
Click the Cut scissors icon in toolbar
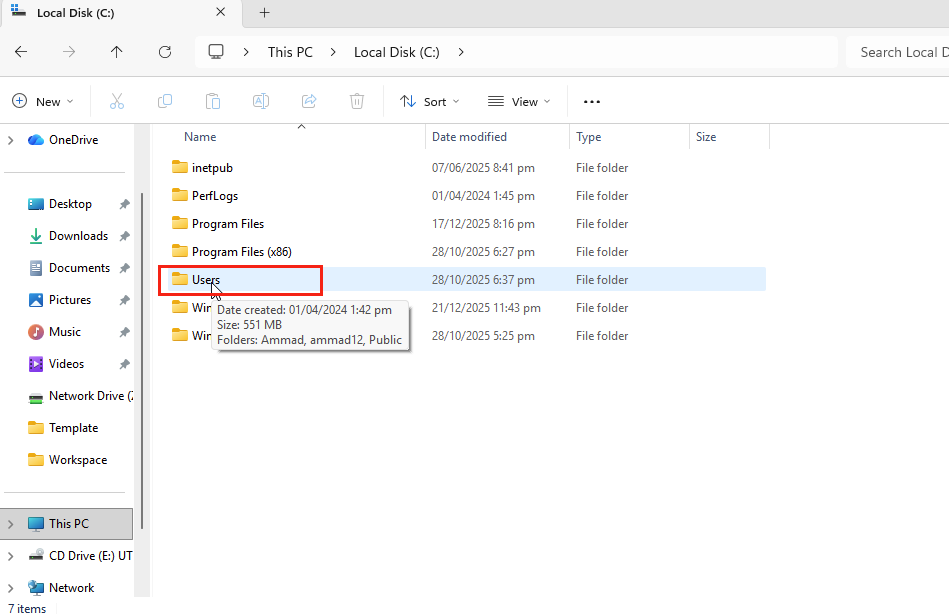point(117,101)
